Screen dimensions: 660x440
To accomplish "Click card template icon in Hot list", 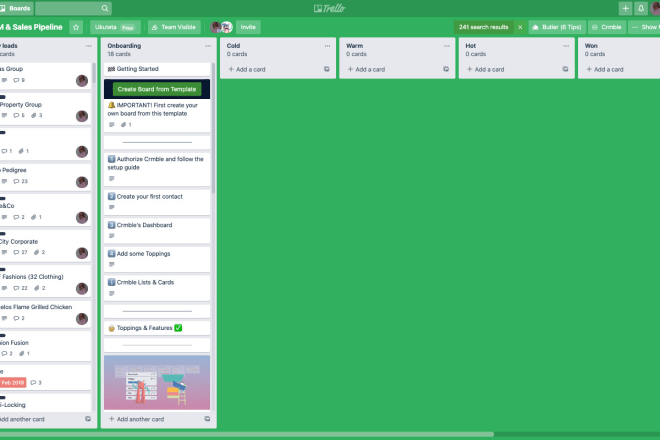I will pos(565,69).
